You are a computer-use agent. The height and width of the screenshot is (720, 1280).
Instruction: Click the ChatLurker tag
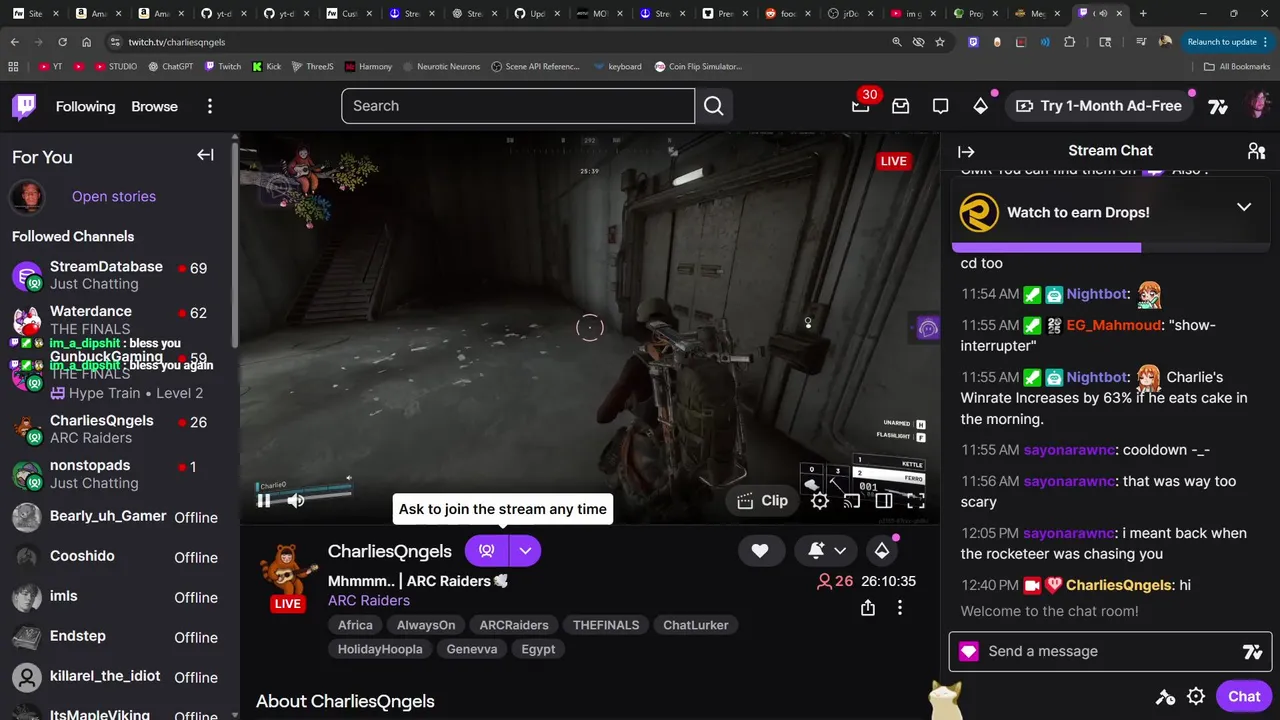(696, 625)
